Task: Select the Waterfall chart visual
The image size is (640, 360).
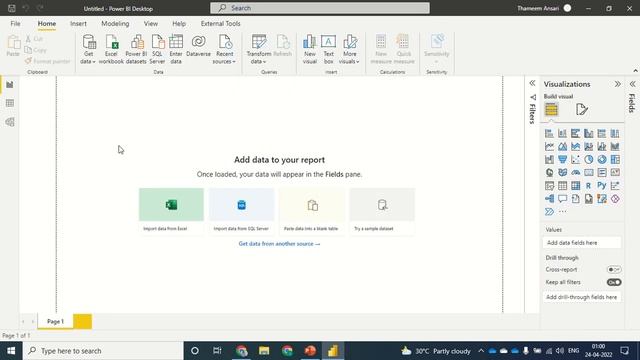Action: [549, 160]
